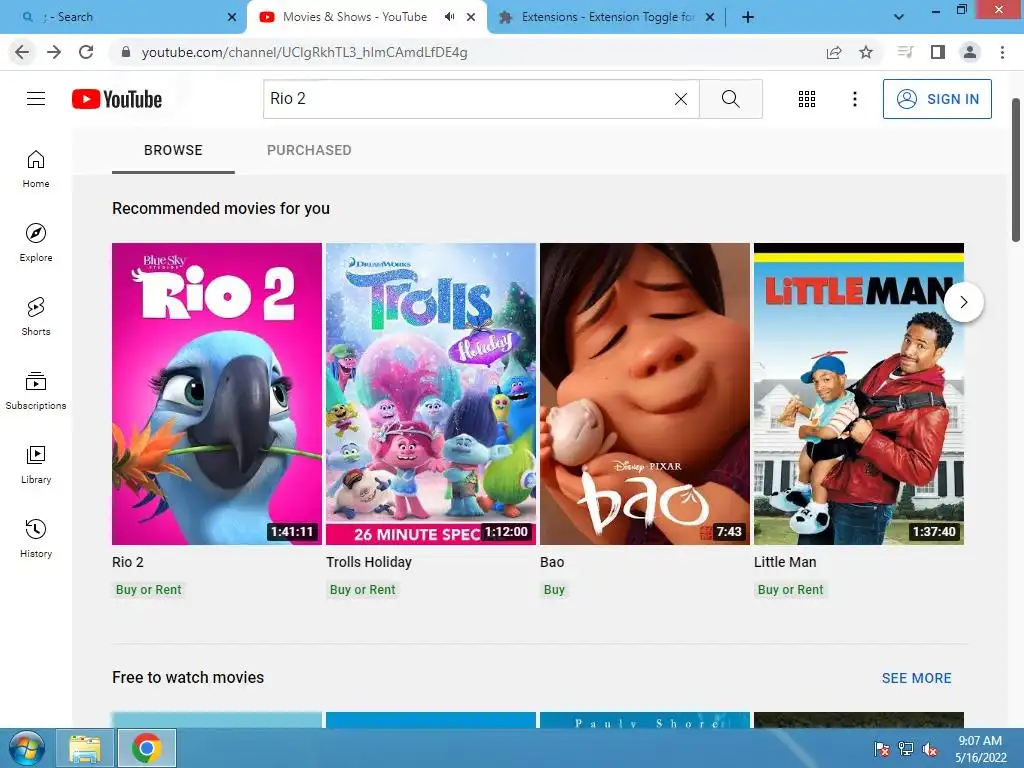Go back with browser back arrow

(x=22, y=52)
